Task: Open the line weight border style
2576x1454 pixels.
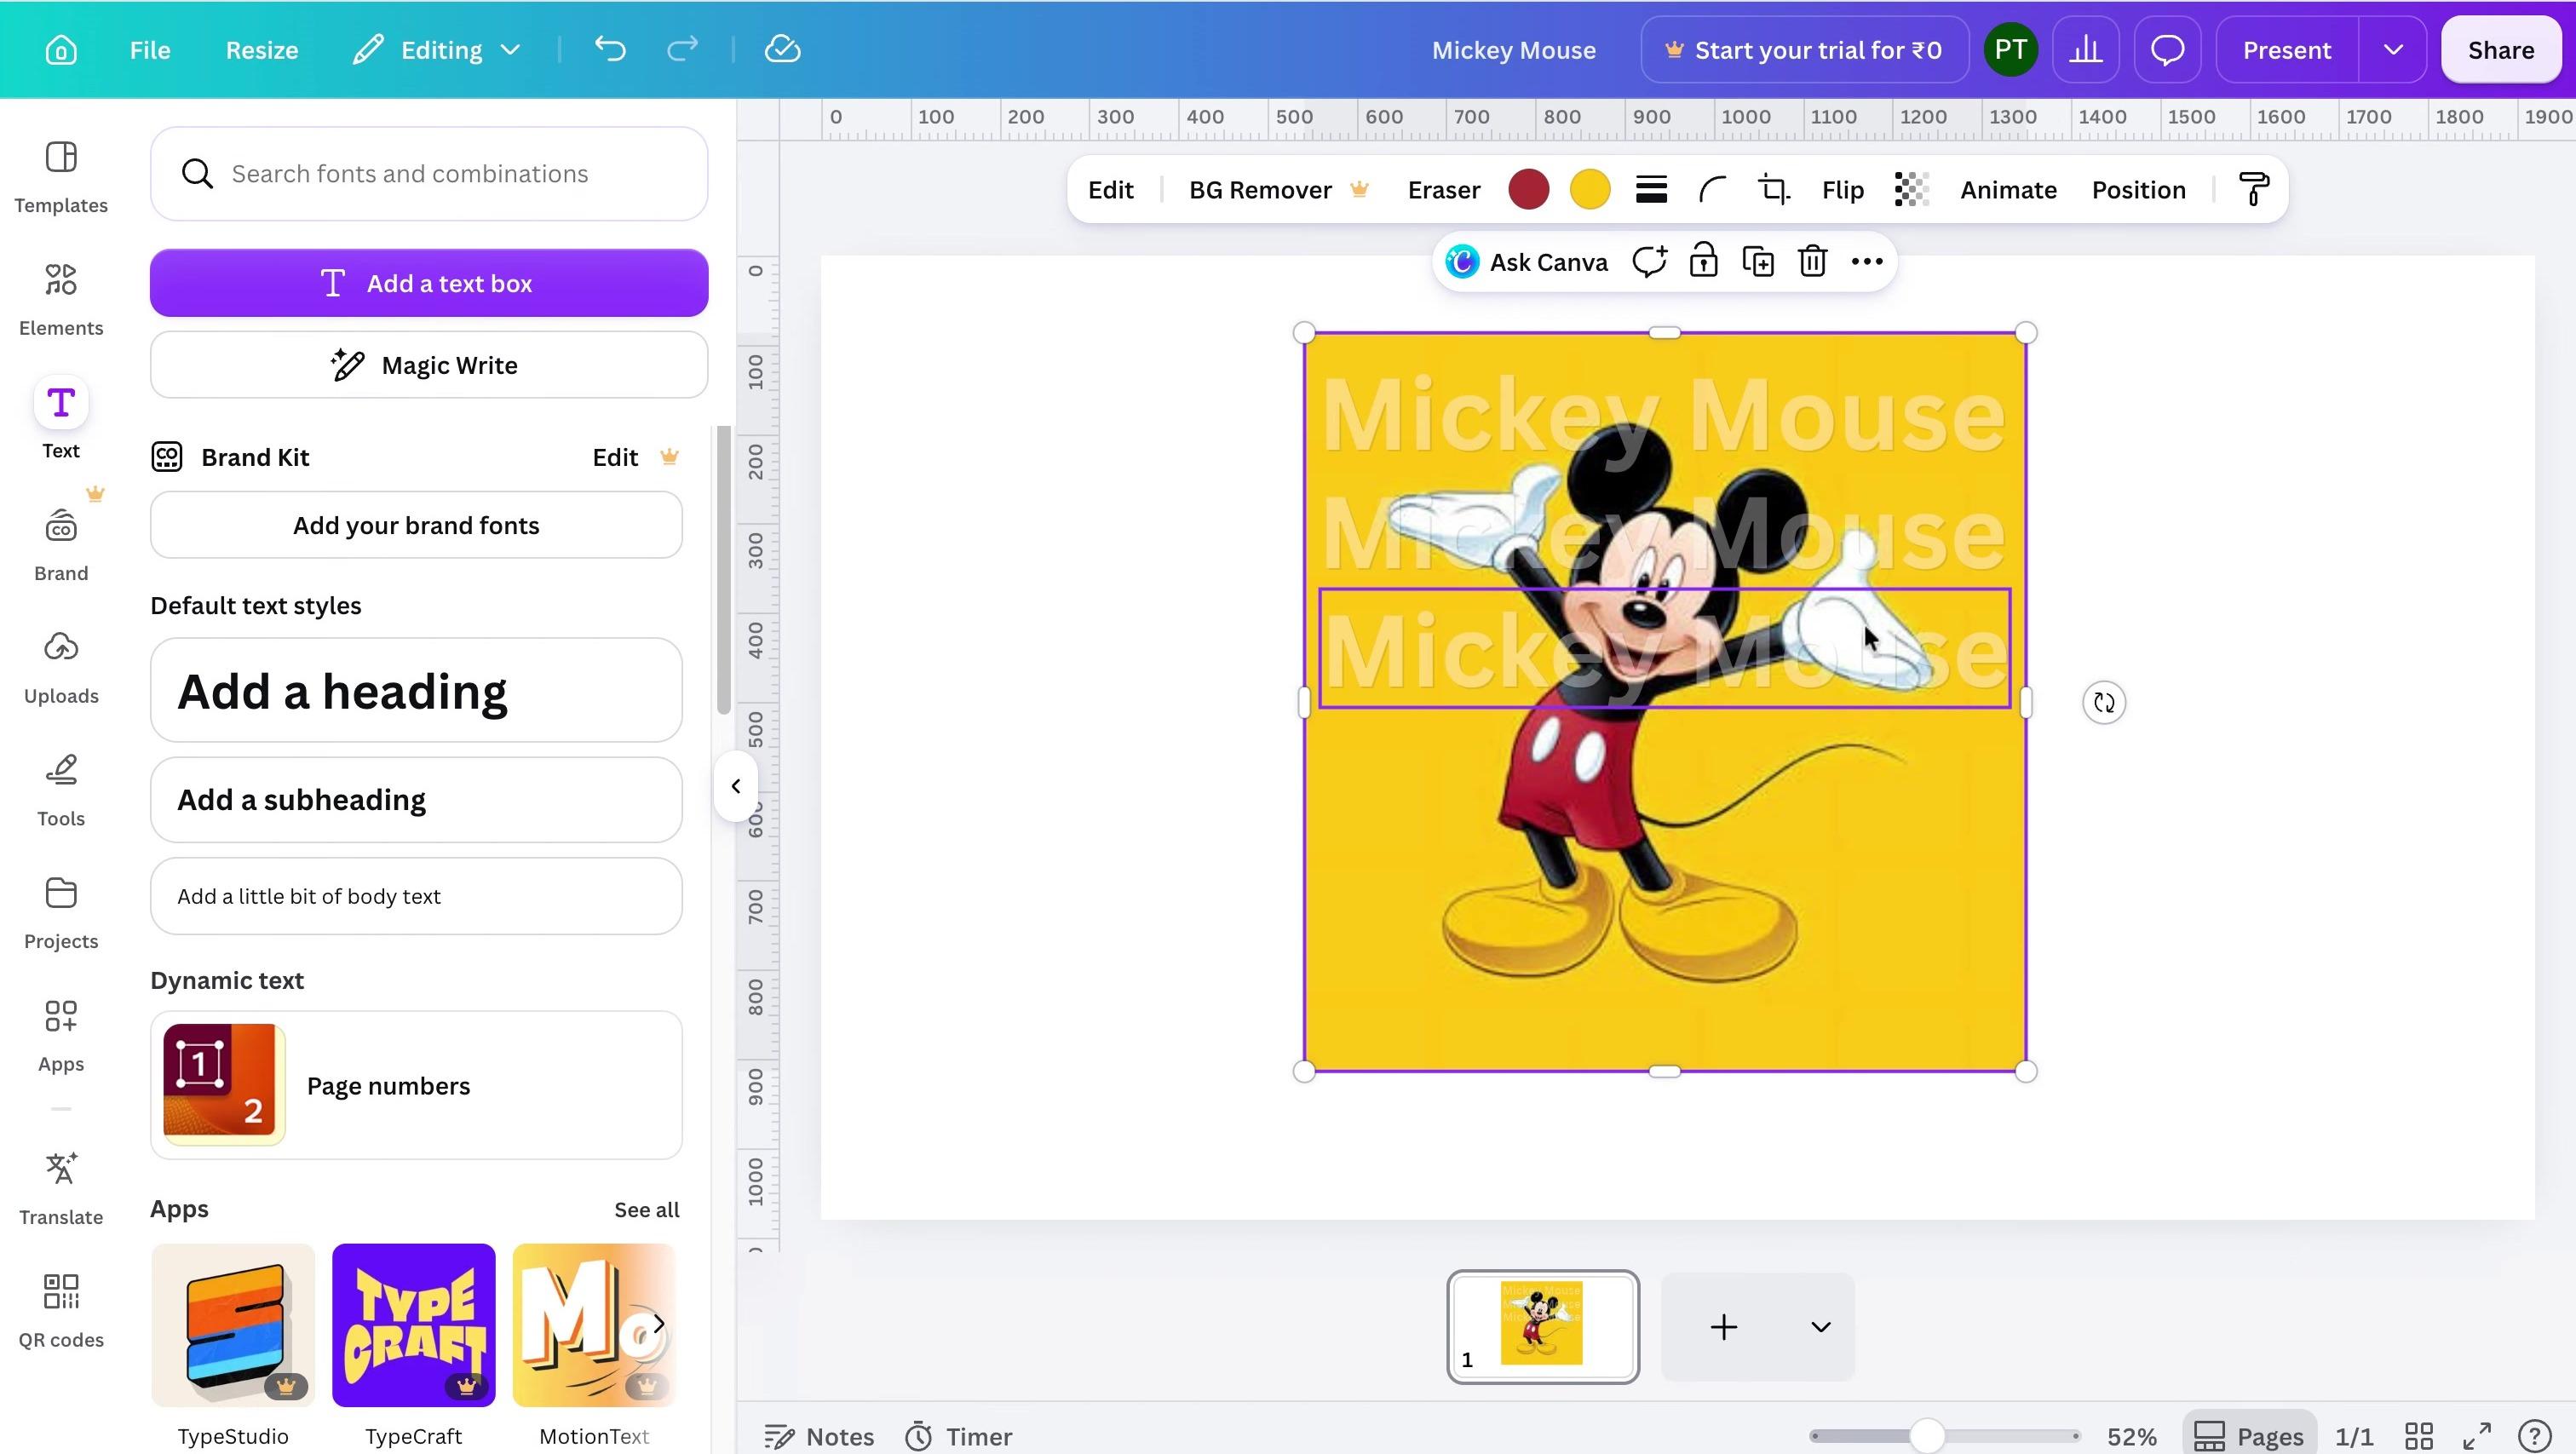Action: (x=1651, y=189)
